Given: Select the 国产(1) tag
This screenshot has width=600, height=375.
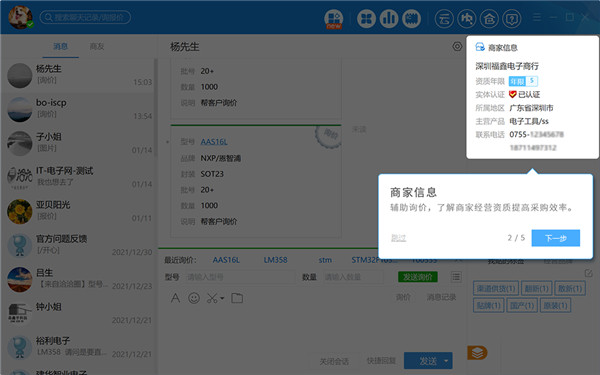Looking at the screenshot, I should (522, 305).
